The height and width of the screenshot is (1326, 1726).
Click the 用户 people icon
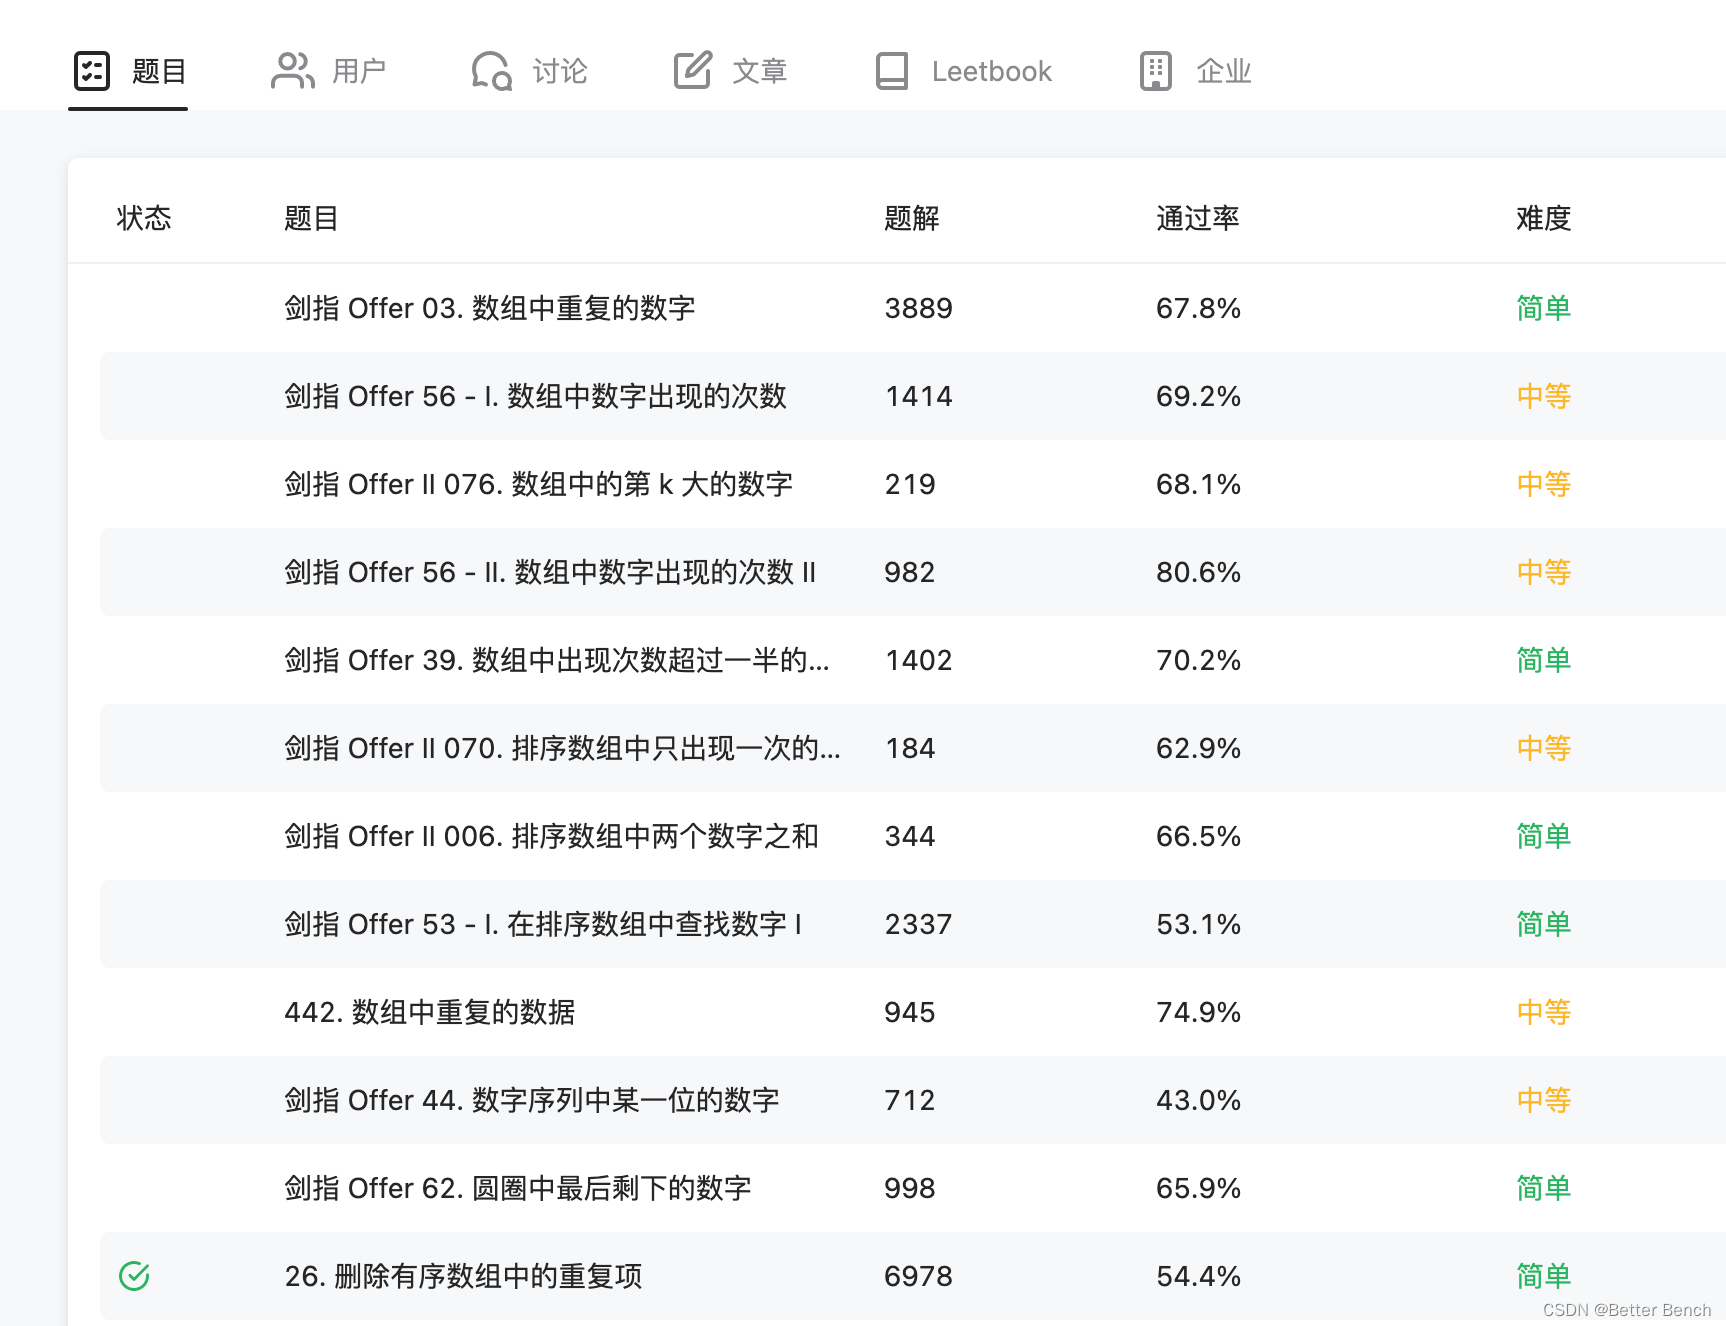tap(292, 71)
